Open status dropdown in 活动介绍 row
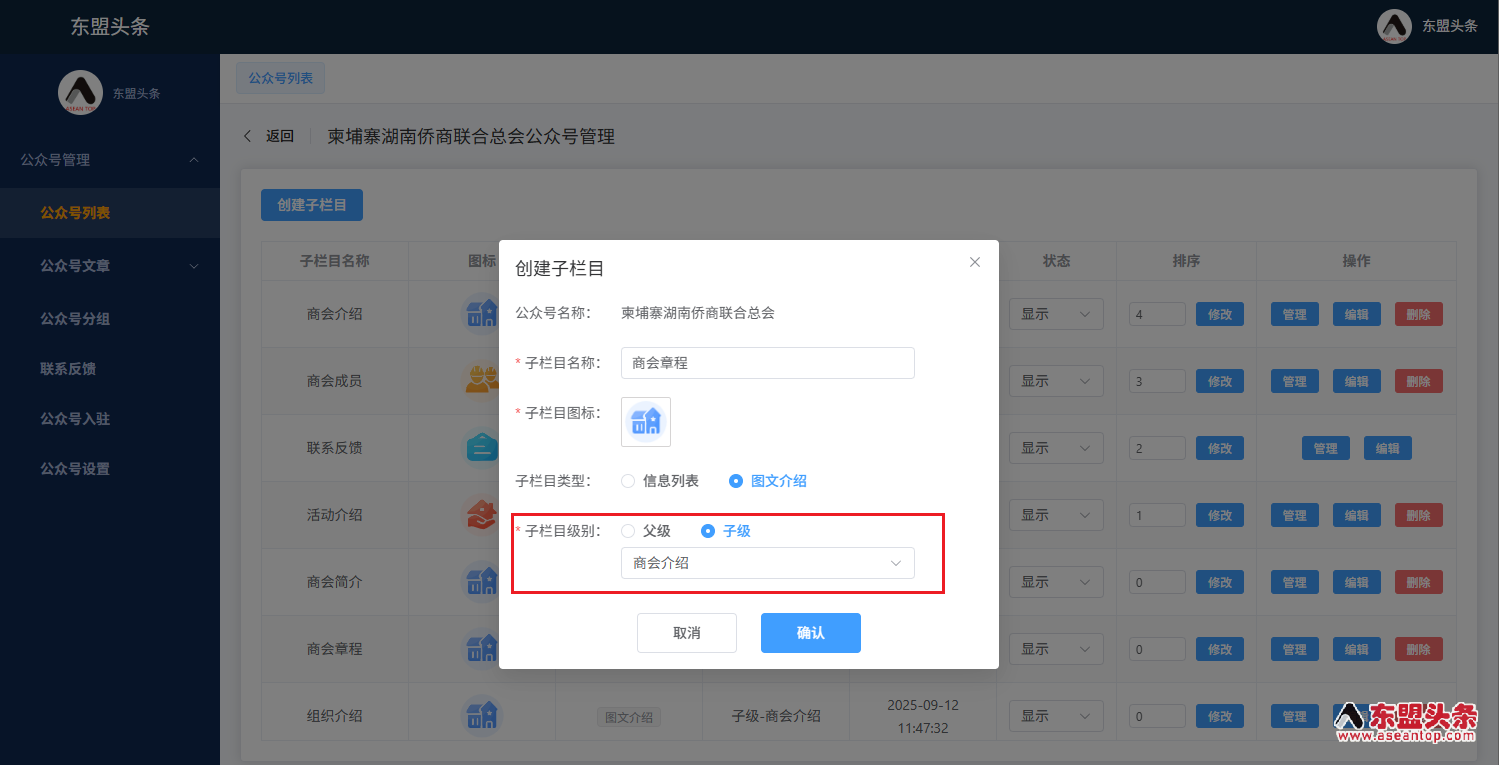 click(x=1056, y=515)
